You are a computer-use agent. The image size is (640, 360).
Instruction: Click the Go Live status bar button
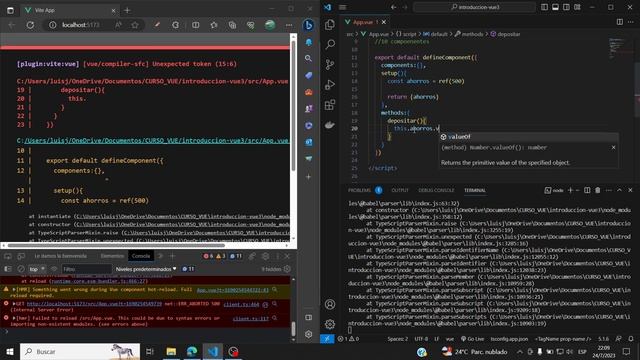(472, 339)
